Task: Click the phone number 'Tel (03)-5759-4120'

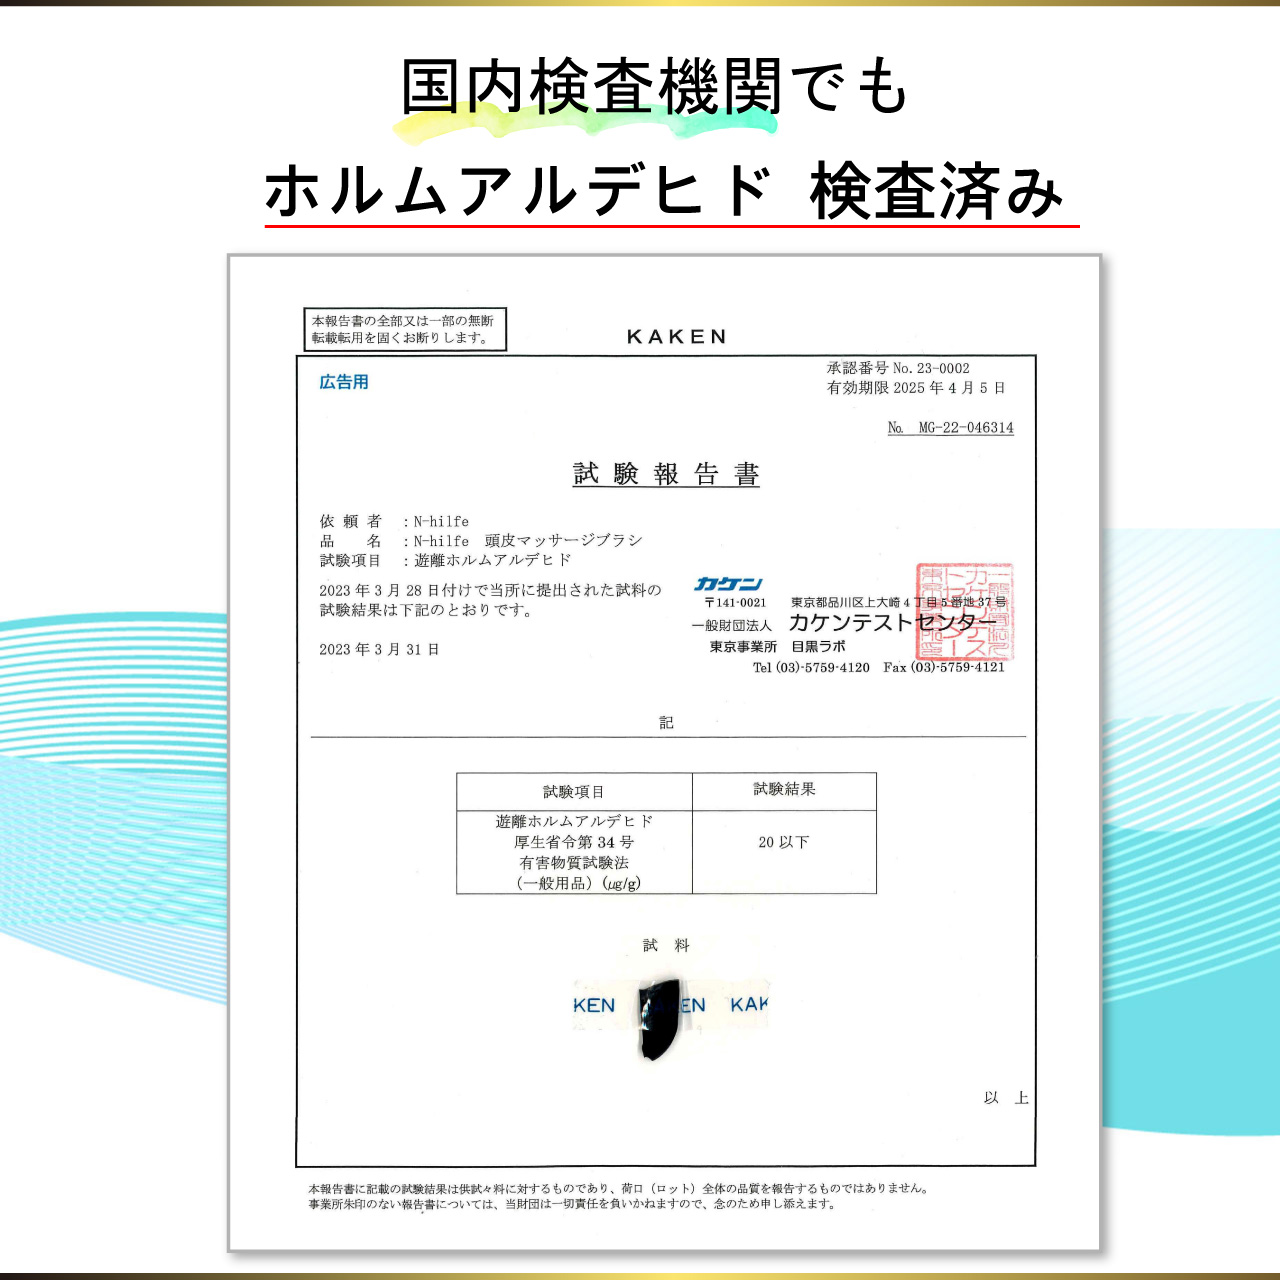Action: click(x=811, y=667)
